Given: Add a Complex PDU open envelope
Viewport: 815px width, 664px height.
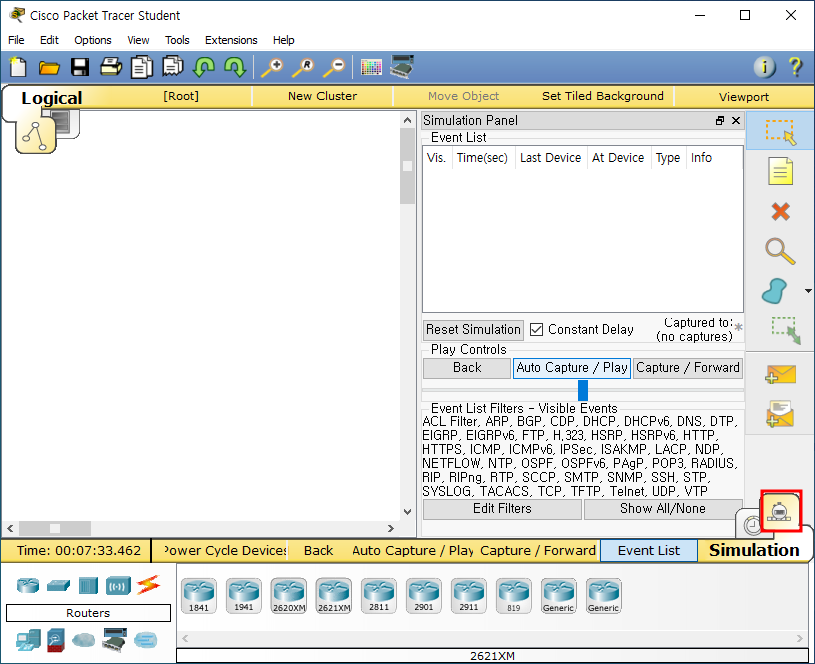Looking at the screenshot, I should click(780, 414).
